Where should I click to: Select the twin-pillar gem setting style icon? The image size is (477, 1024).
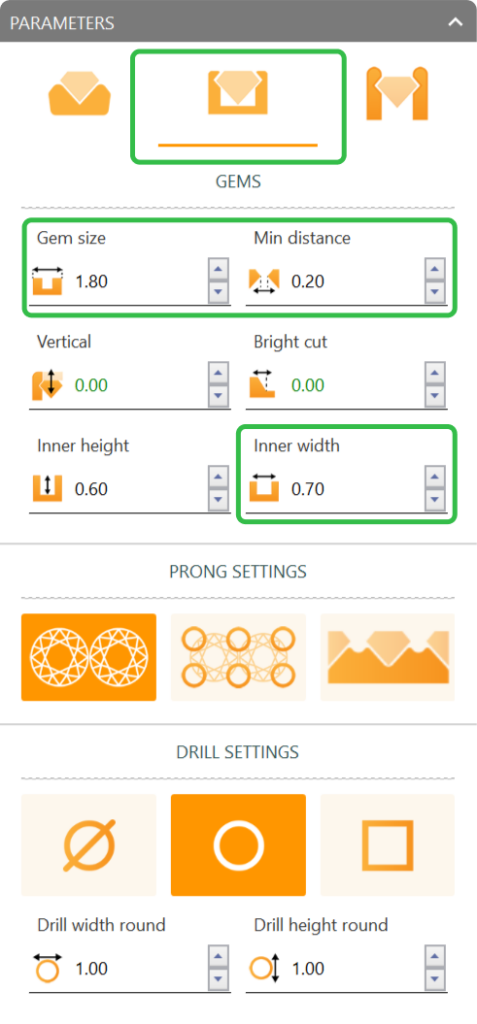[x=397, y=93]
